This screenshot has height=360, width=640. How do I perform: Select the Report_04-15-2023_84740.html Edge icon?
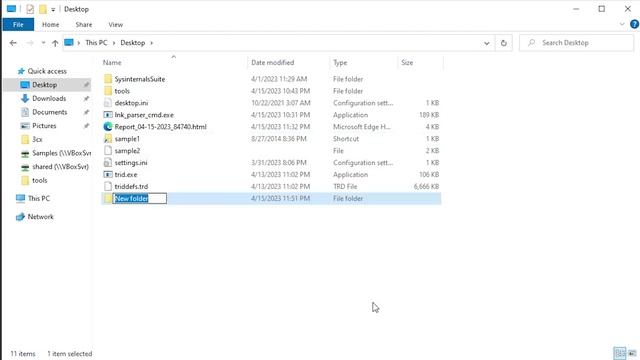click(x=108, y=127)
